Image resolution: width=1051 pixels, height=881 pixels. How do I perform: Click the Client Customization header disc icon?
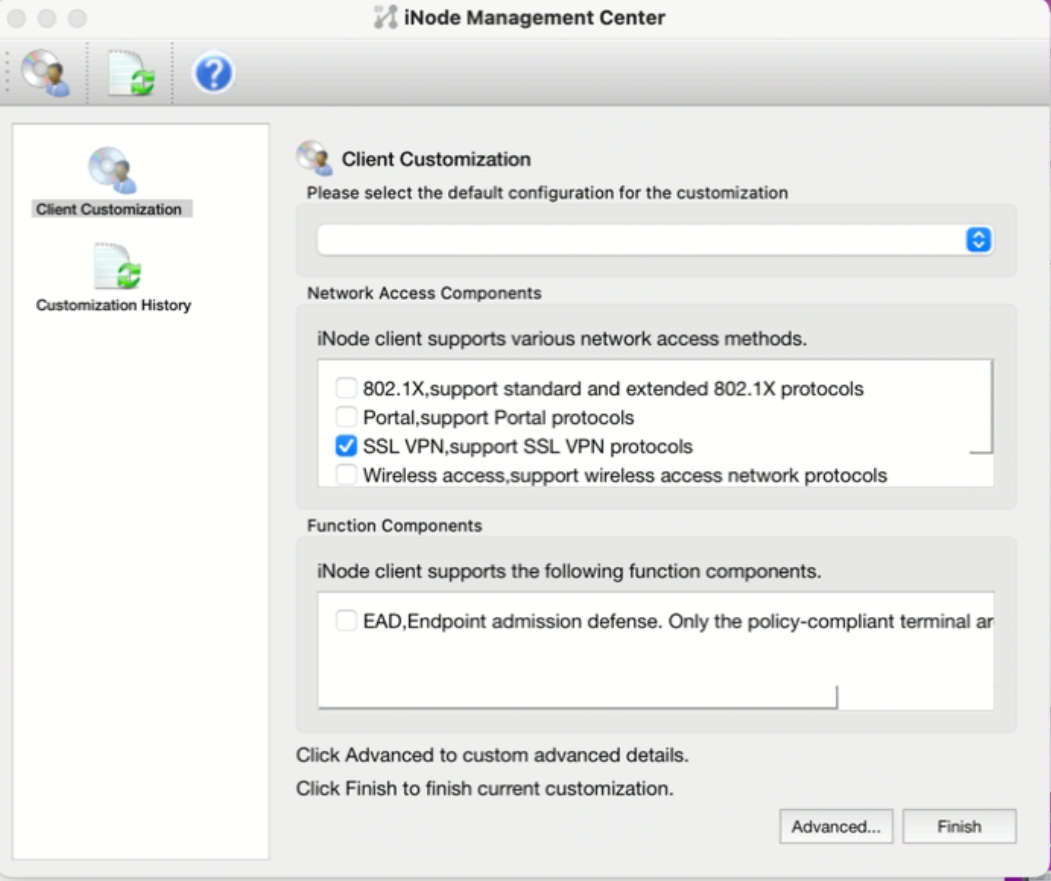click(x=314, y=158)
